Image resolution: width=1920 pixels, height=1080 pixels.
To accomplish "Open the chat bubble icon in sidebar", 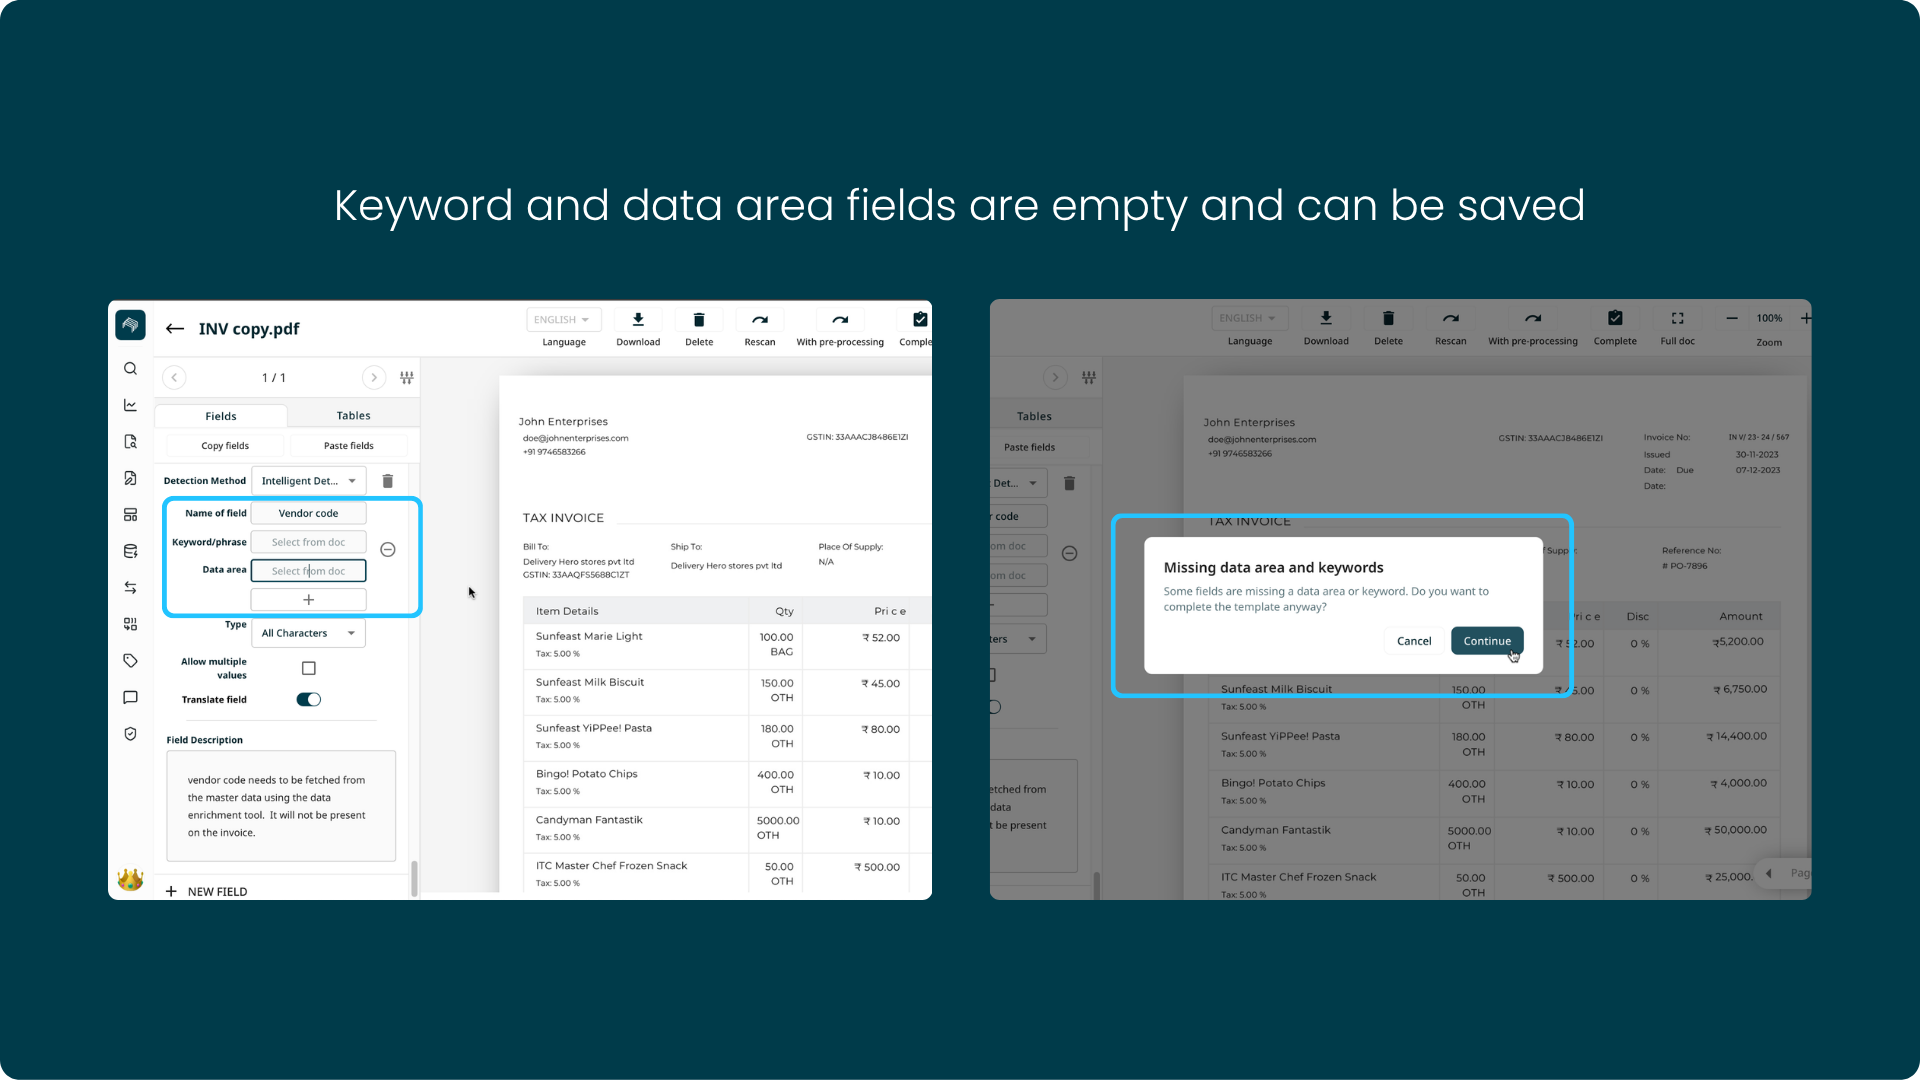I will pos(130,697).
